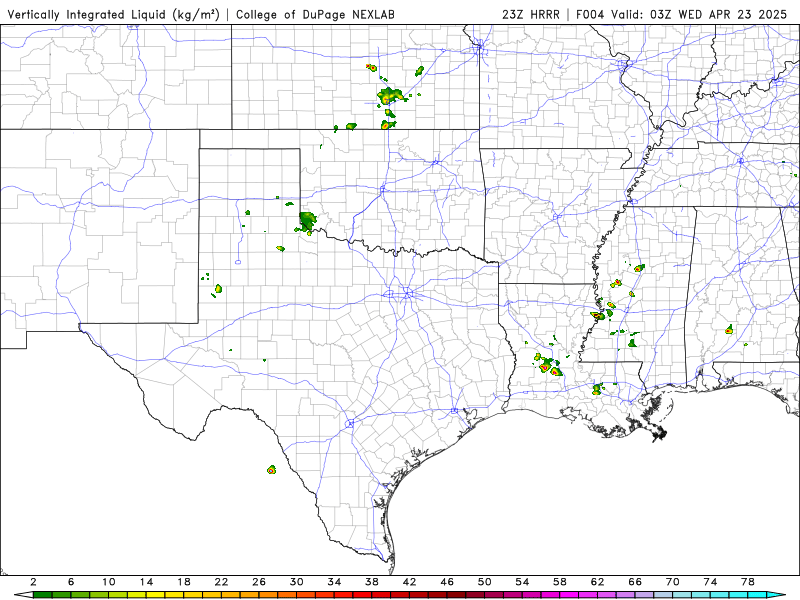
Task: Click the "26" value on the color scale
Action: [x=259, y=582]
